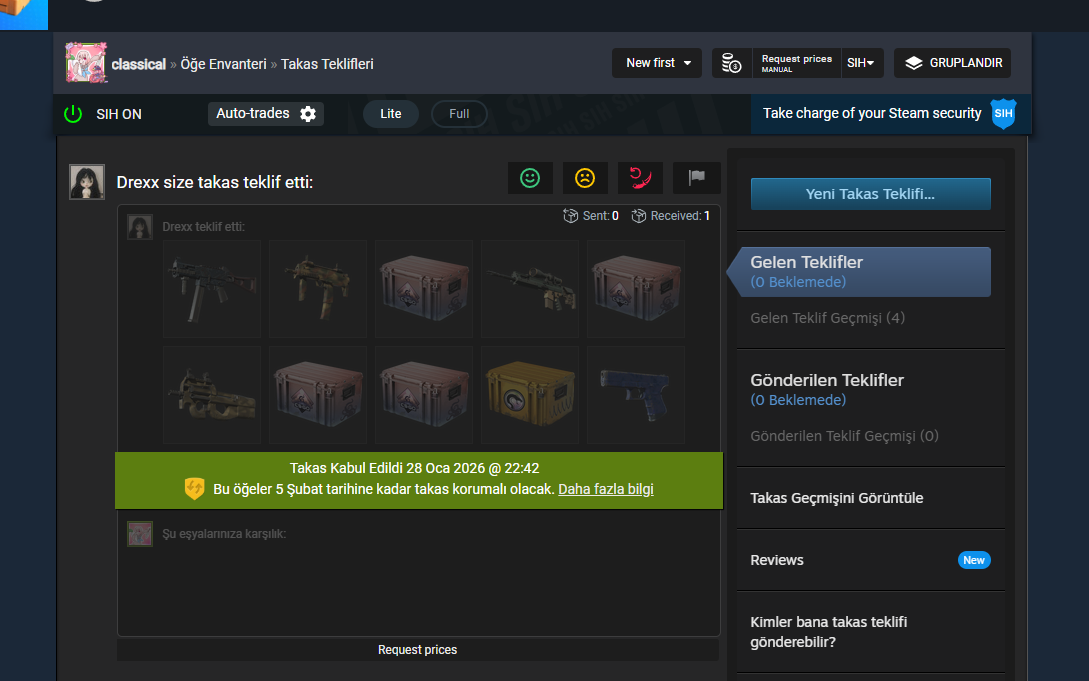Open Auto-trades settings gear
The width and height of the screenshot is (1089, 681).
[x=308, y=114]
